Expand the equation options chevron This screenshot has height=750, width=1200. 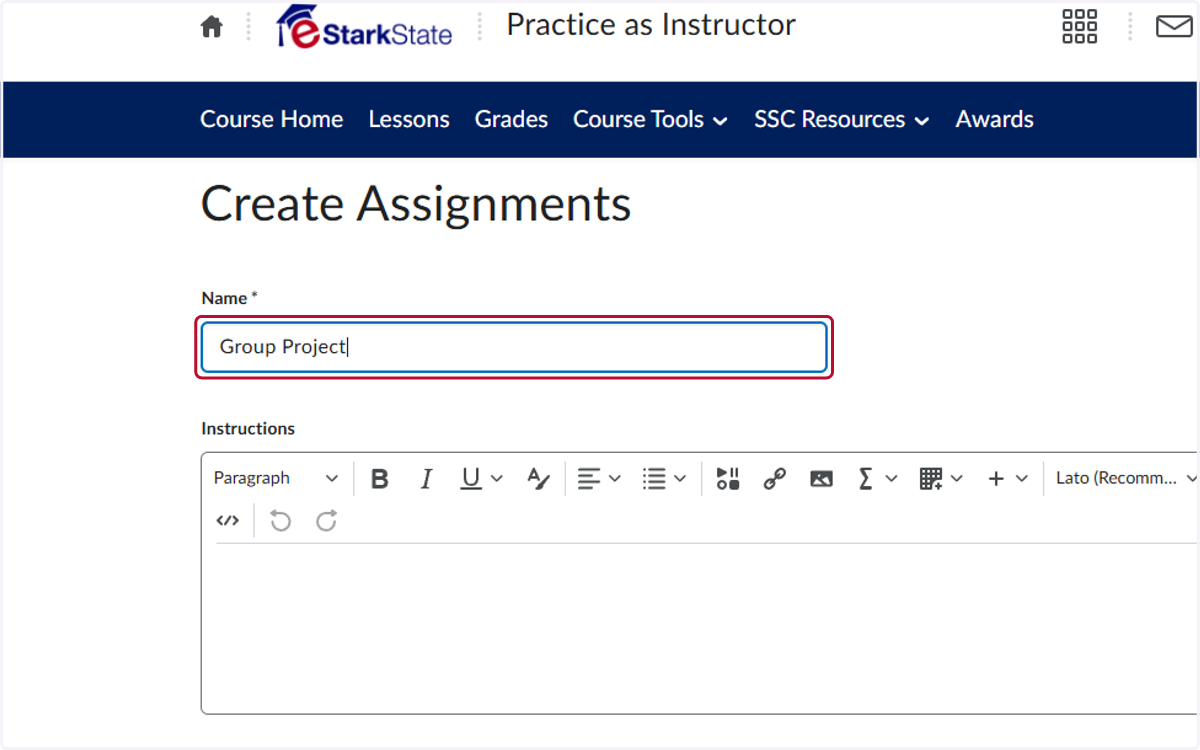coord(892,479)
